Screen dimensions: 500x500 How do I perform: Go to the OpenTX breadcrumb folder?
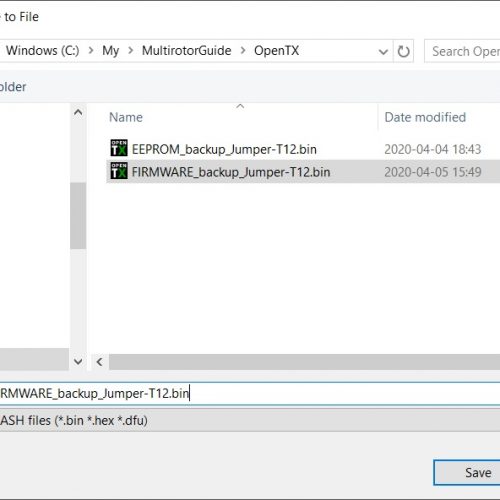(x=276, y=51)
